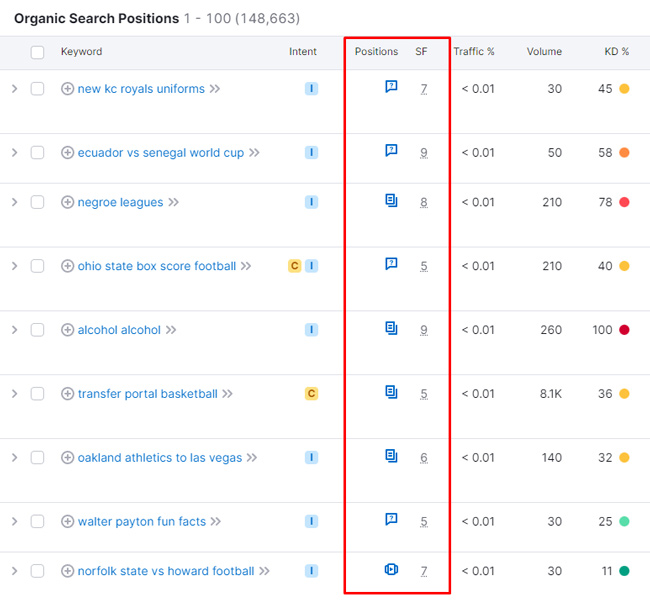Click the position icon in negroe leagues row

click(x=391, y=201)
